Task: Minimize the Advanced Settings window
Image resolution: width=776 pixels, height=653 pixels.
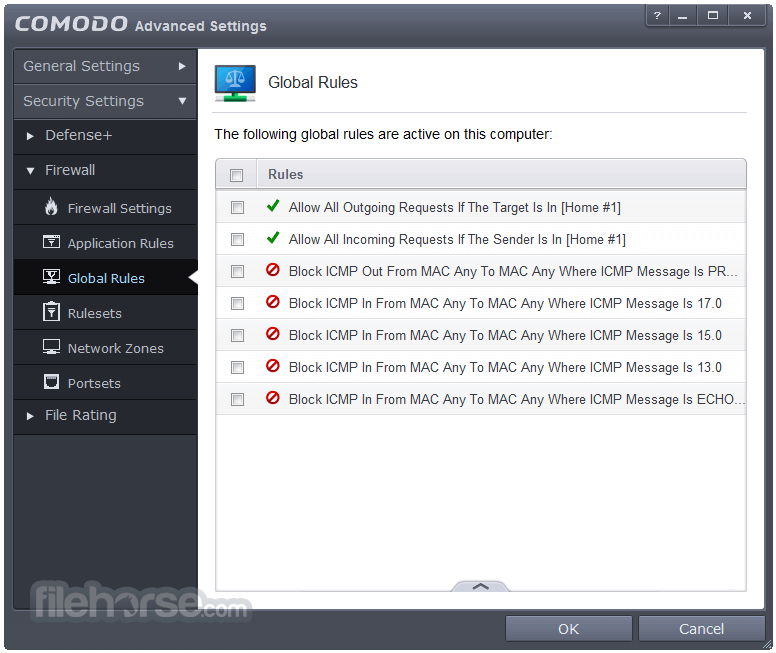Action: click(x=683, y=16)
